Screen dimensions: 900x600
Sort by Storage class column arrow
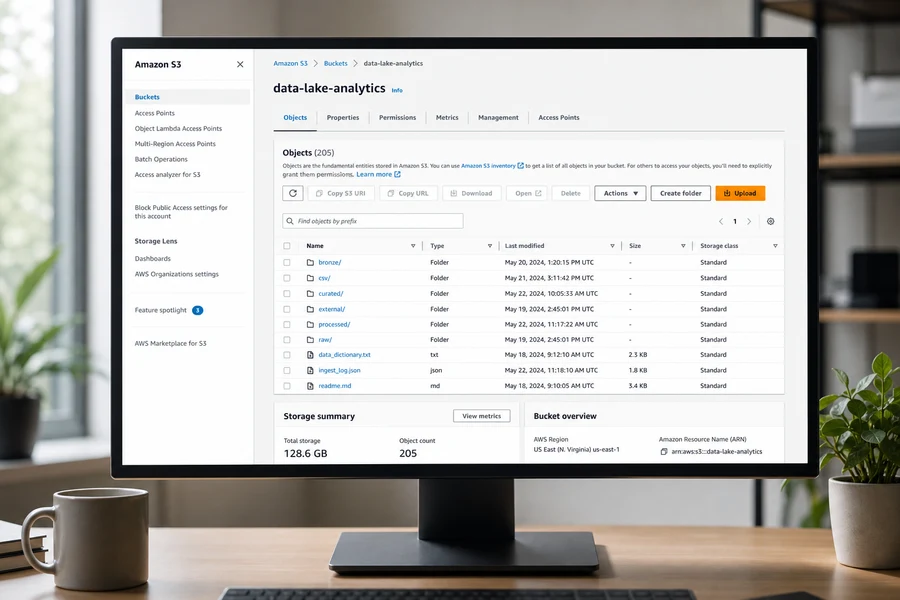tap(775, 246)
